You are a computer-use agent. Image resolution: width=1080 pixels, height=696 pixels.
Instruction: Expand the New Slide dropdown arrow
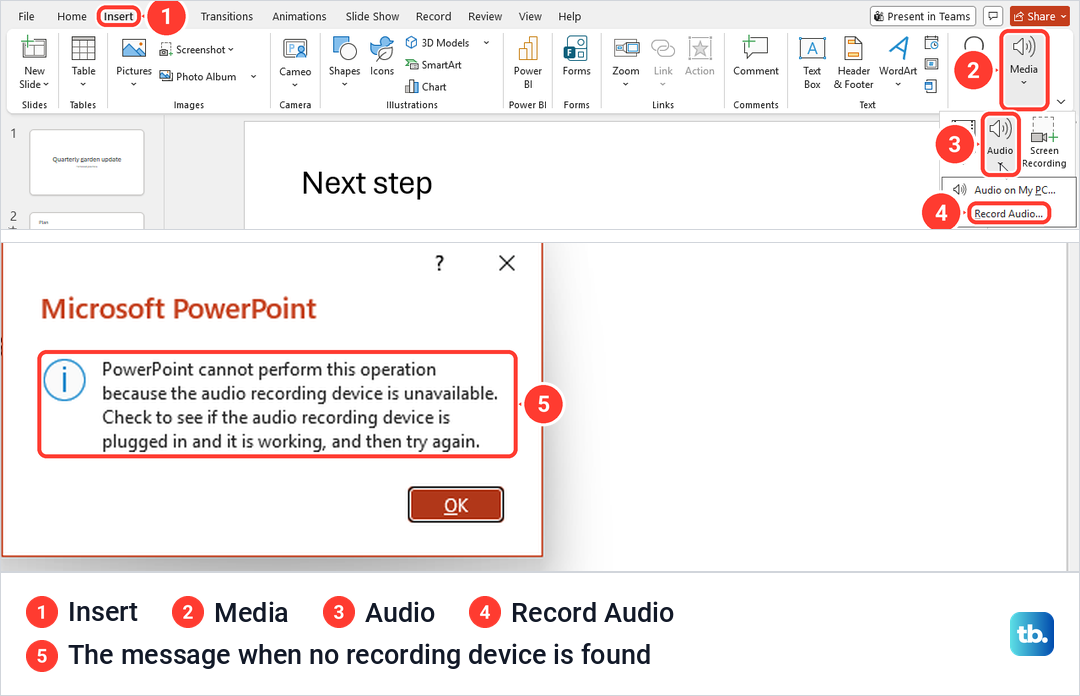click(46, 84)
